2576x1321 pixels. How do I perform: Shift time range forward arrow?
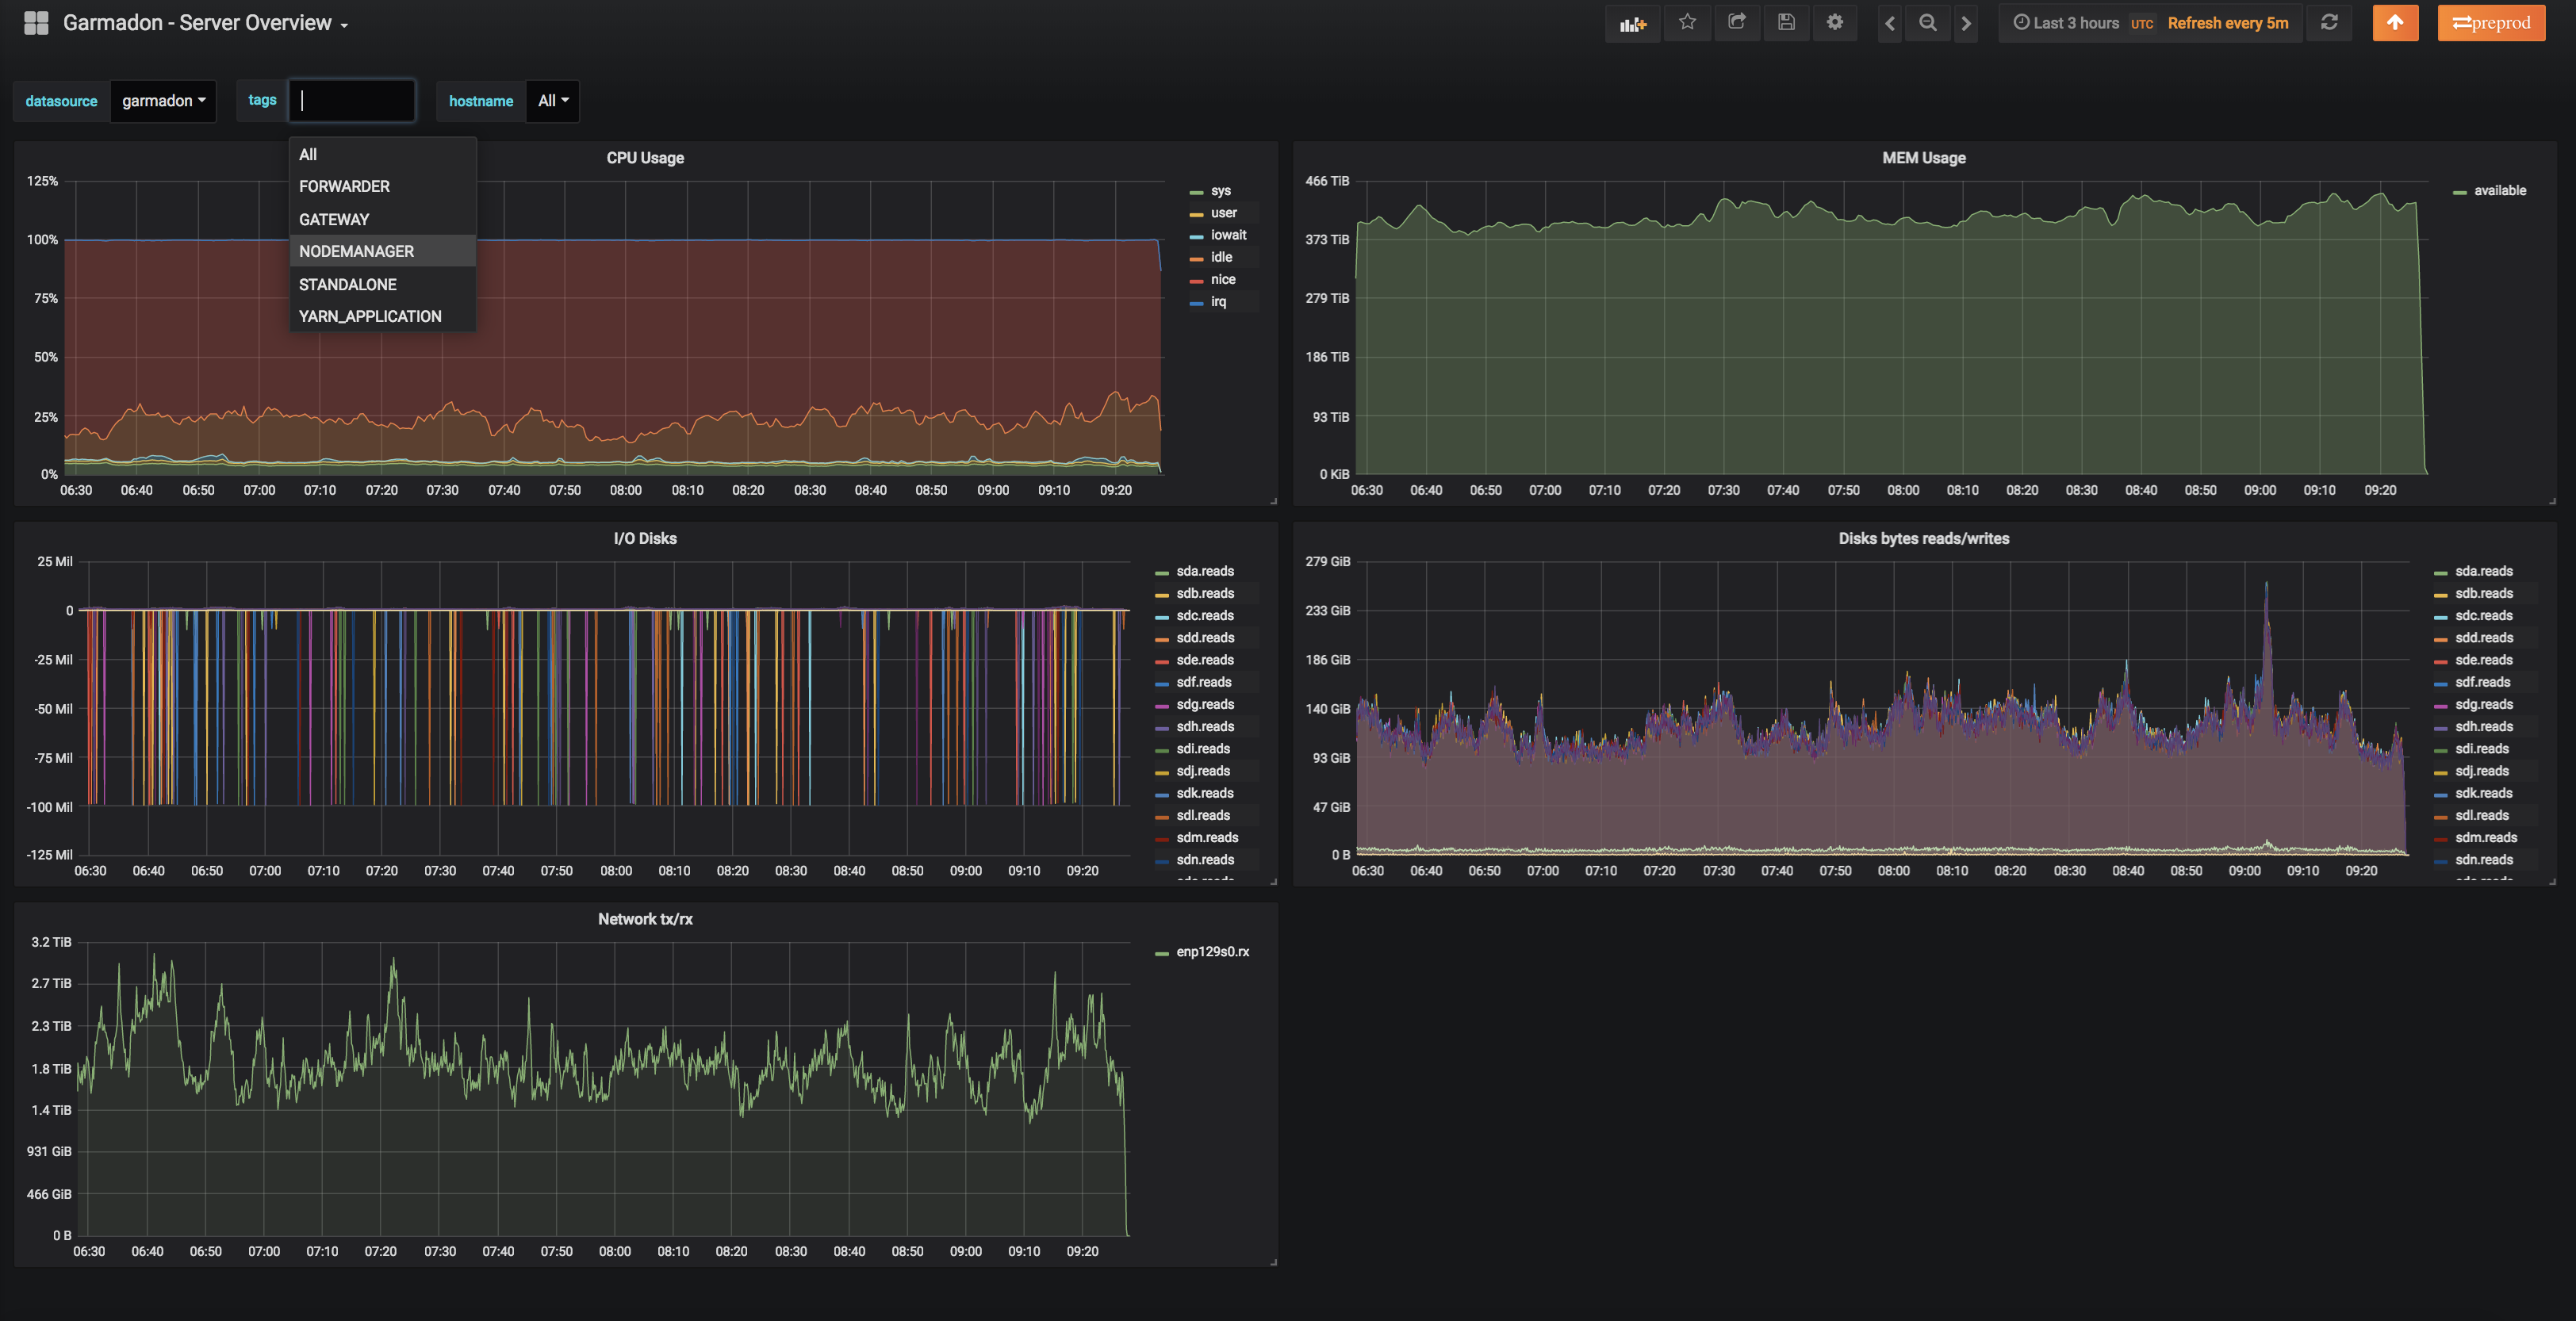click(x=1966, y=23)
